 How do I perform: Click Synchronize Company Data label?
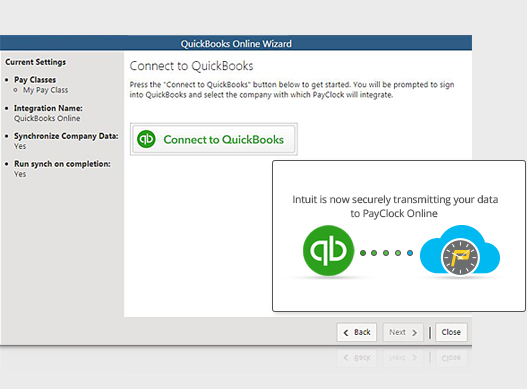click(66, 136)
